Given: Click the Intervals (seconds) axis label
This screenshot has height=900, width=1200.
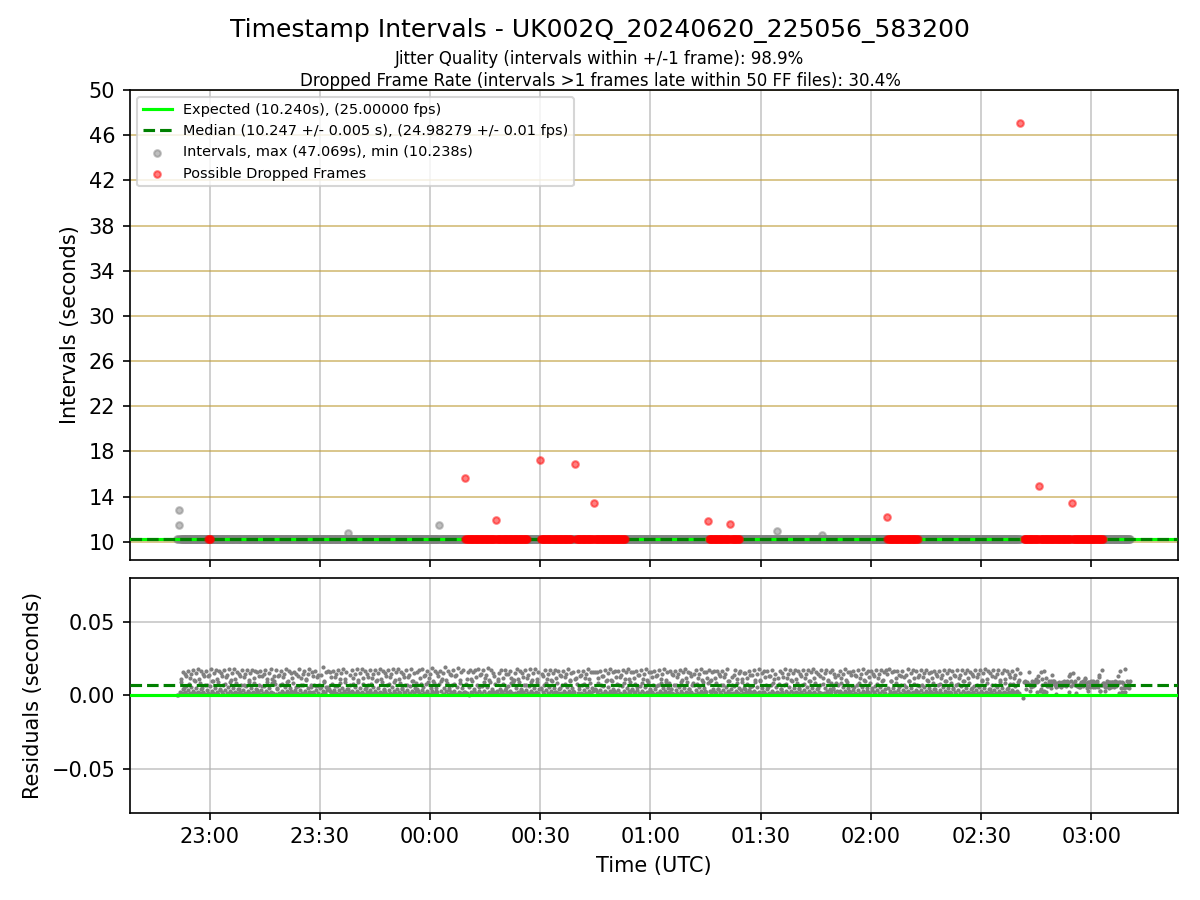Looking at the screenshot, I should point(68,325).
